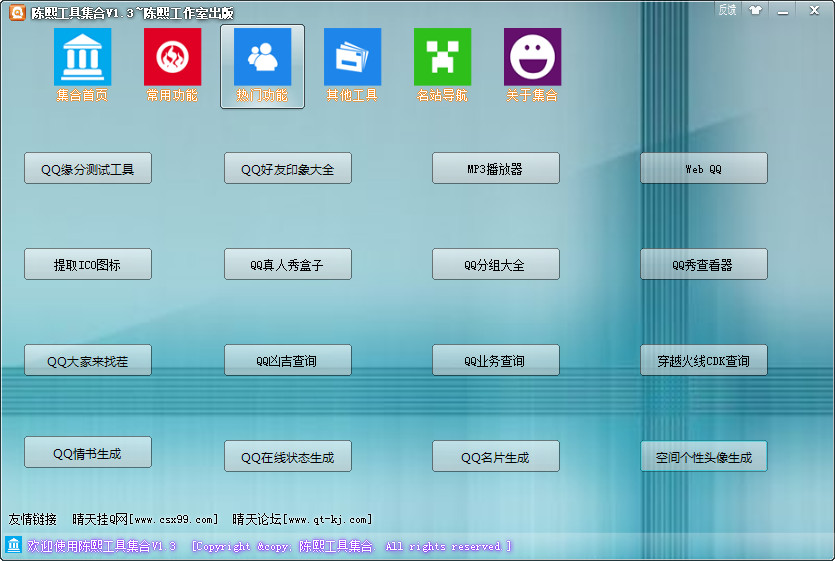Image resolution: width=835 pixels, height=561 pixels.
Task: Launch the QQ缘分测试工具 button
Action: (88, 169)
